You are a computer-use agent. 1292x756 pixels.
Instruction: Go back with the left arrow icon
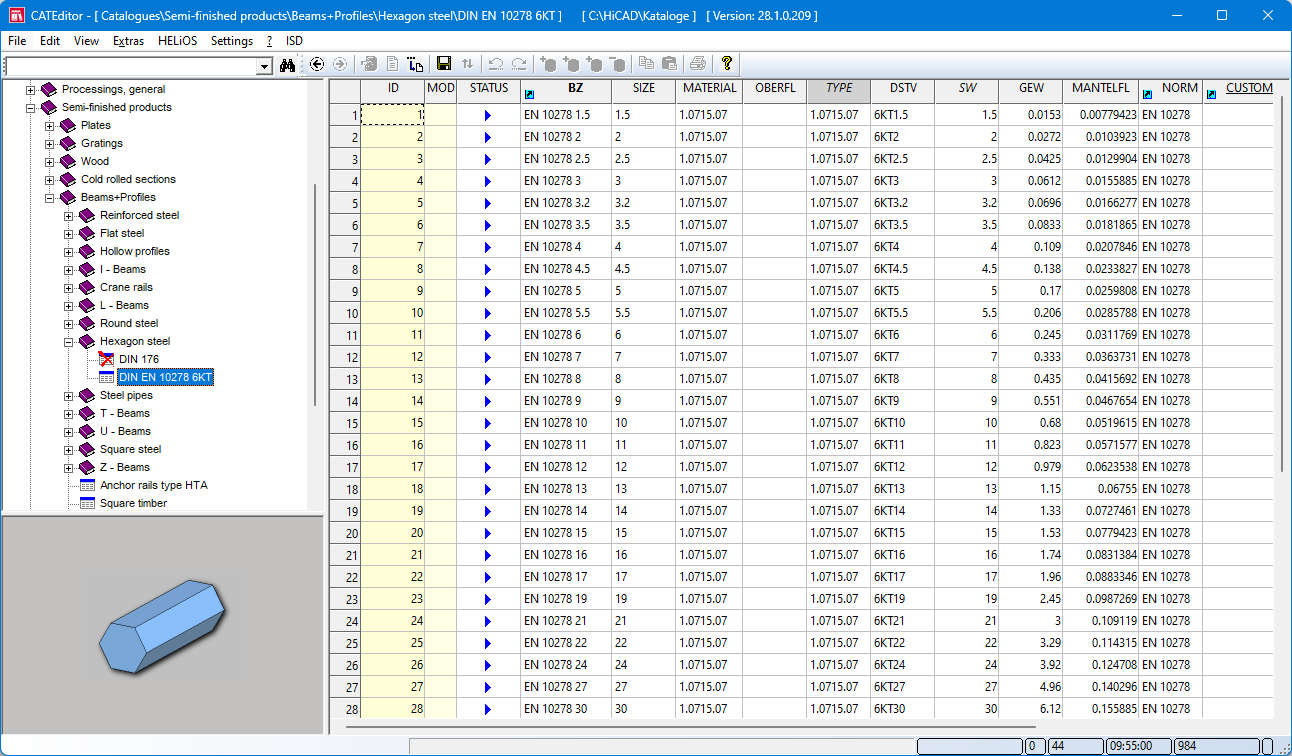click(318, 64)
